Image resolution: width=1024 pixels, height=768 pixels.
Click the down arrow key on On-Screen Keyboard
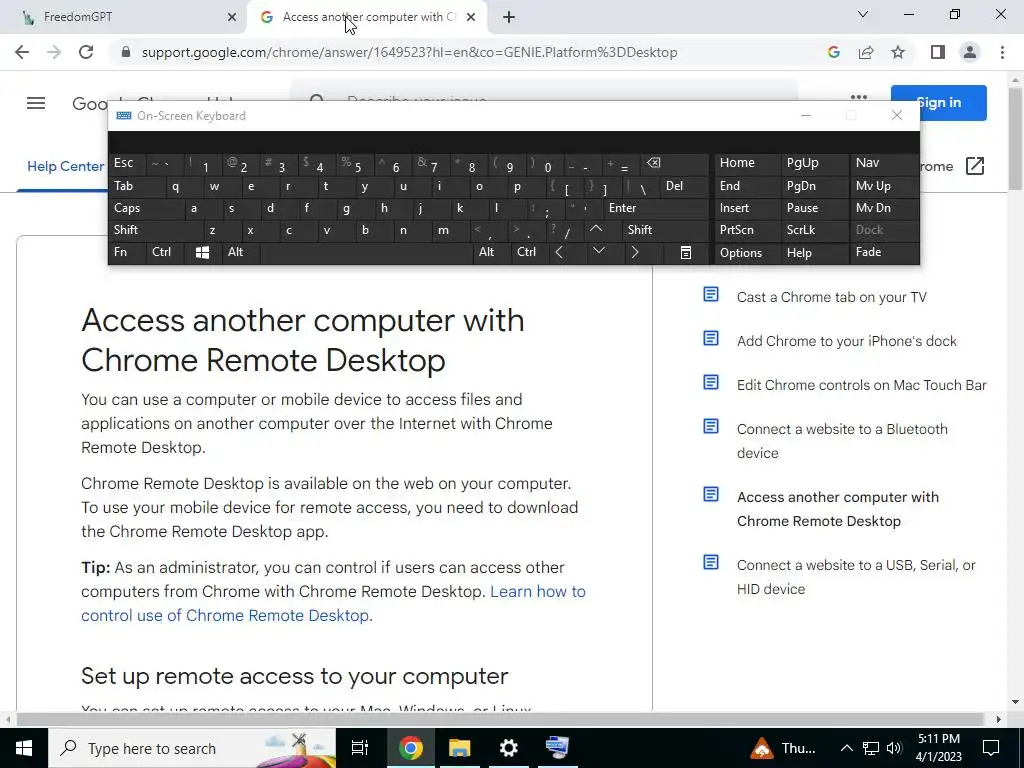(x=598, y=251)
